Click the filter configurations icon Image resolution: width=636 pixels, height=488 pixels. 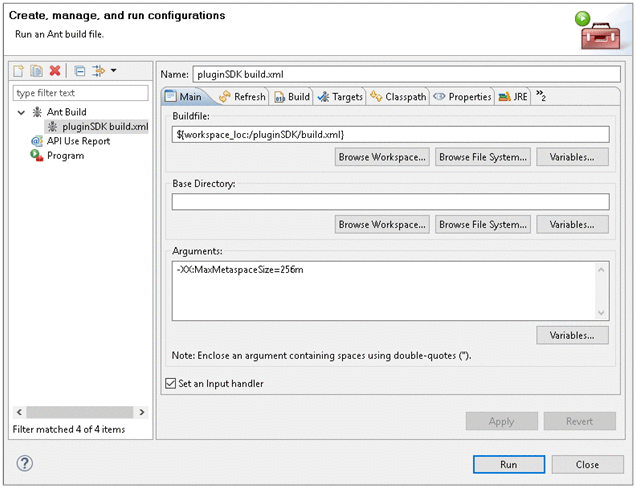98,71
